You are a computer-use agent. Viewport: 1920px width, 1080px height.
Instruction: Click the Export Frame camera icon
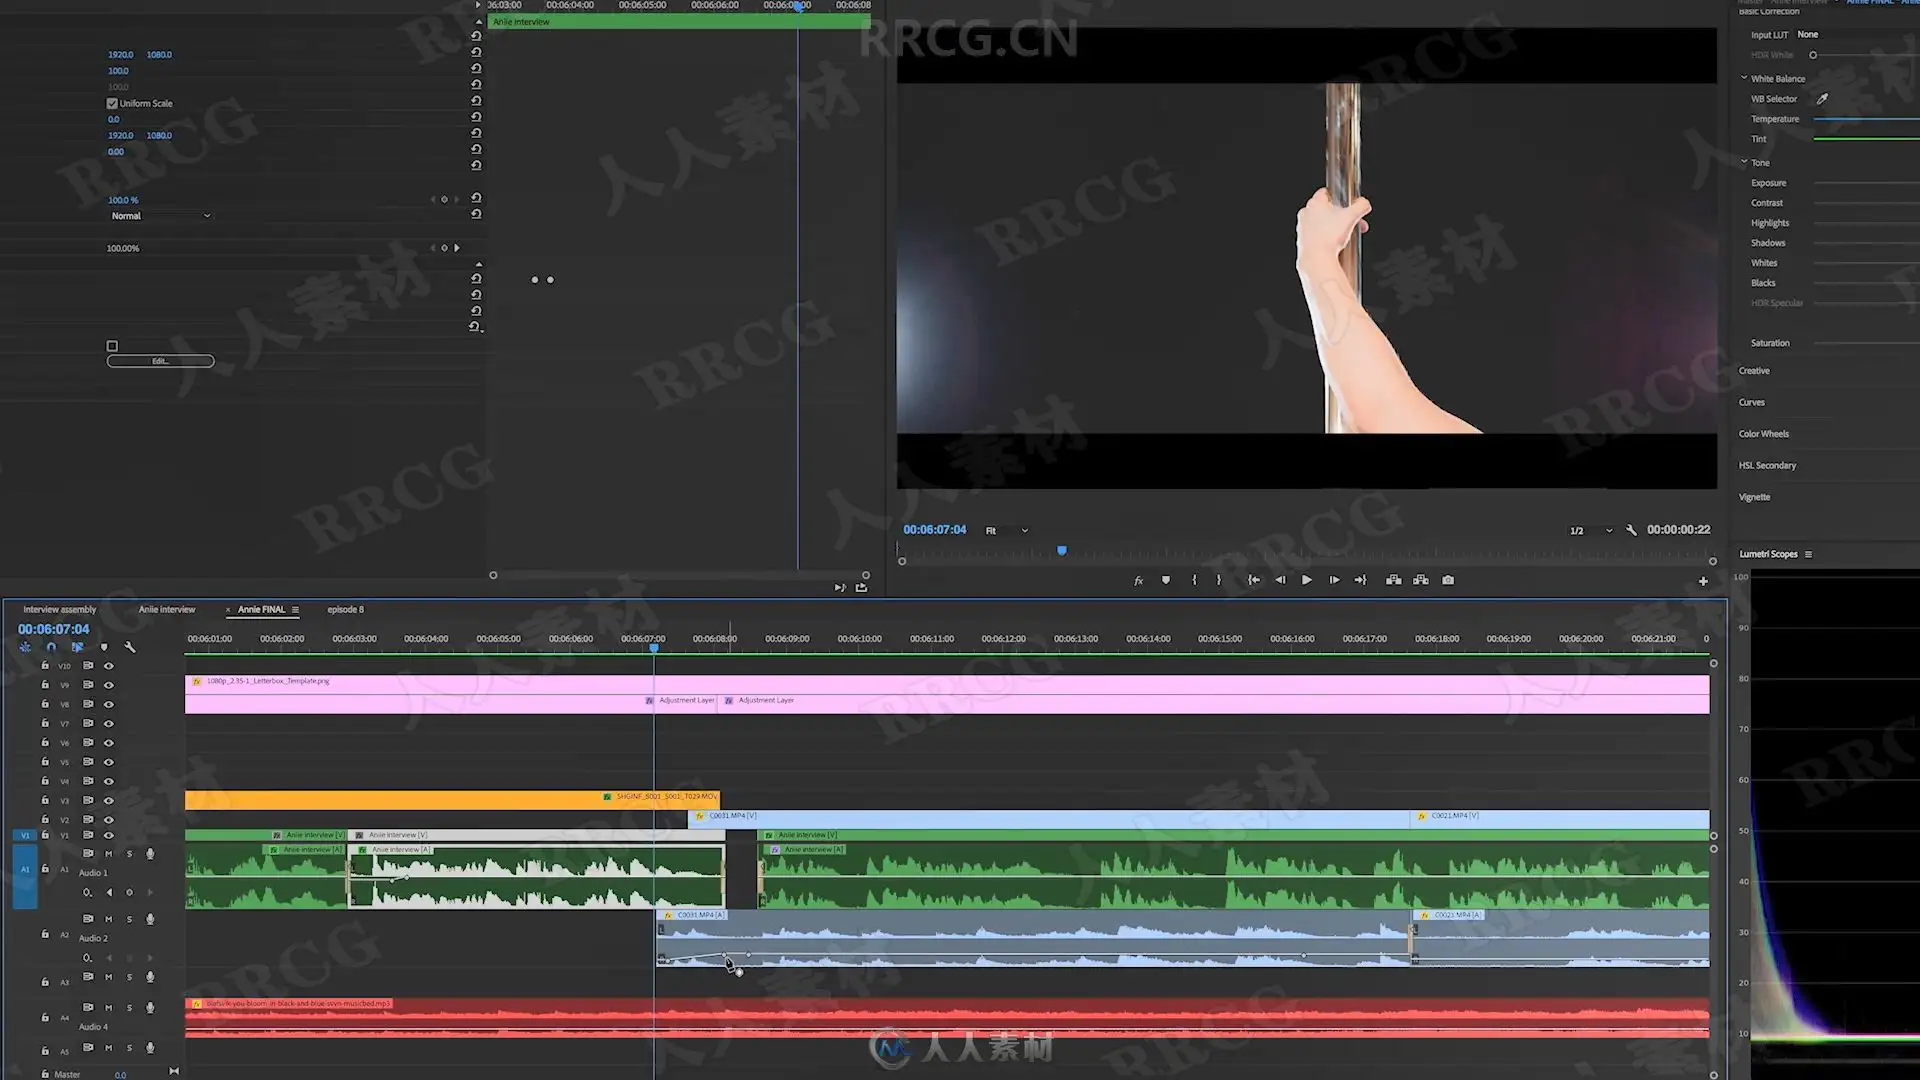pos(1448,580)
